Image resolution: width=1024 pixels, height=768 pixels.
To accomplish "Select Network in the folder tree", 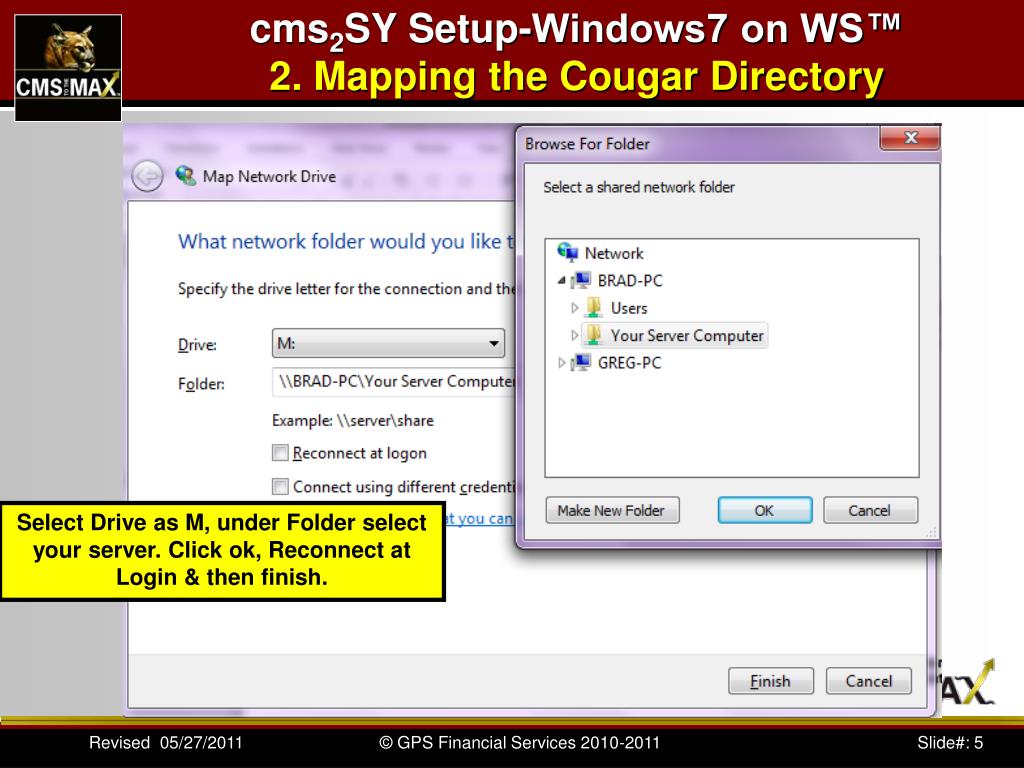I will tap(613, 253).
